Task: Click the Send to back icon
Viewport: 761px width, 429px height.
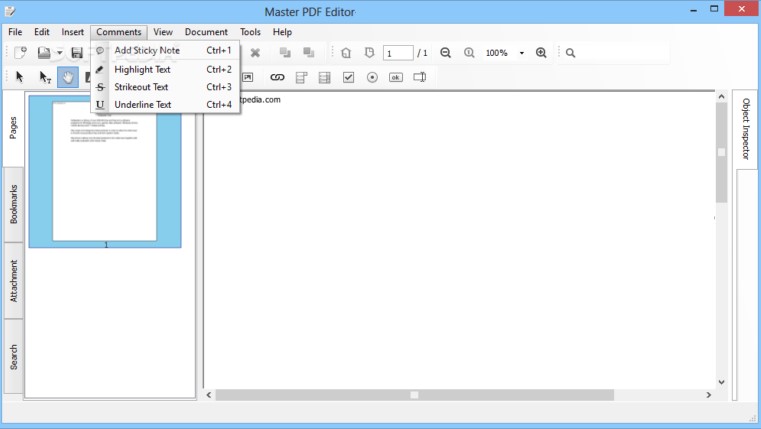Action: 308,52
